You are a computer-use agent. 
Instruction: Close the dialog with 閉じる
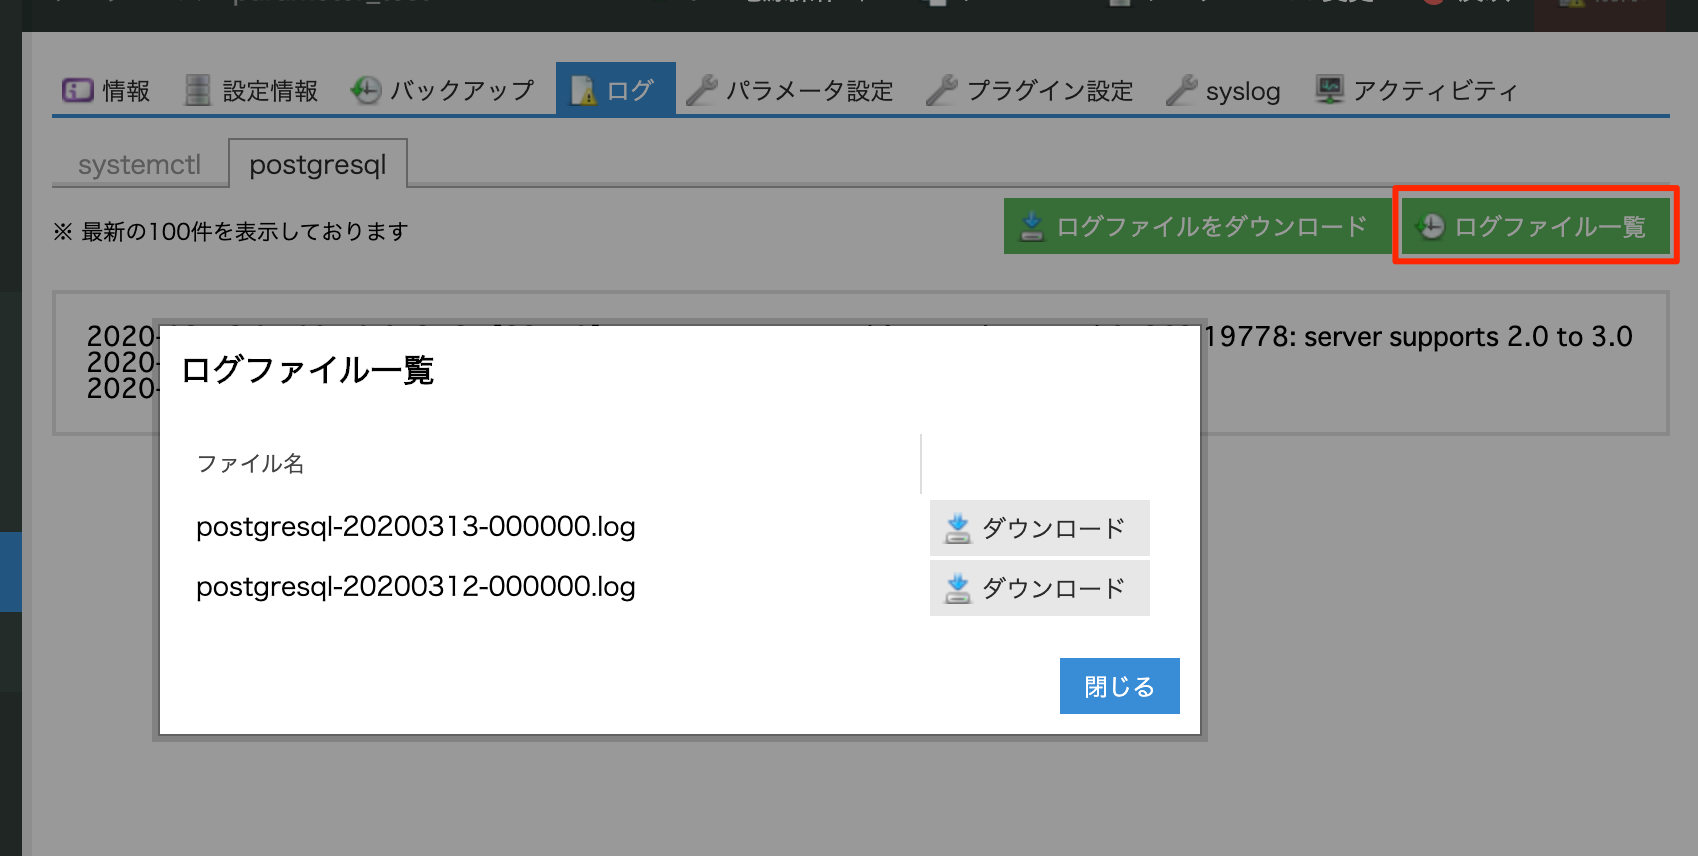(x=1119, y=686)
